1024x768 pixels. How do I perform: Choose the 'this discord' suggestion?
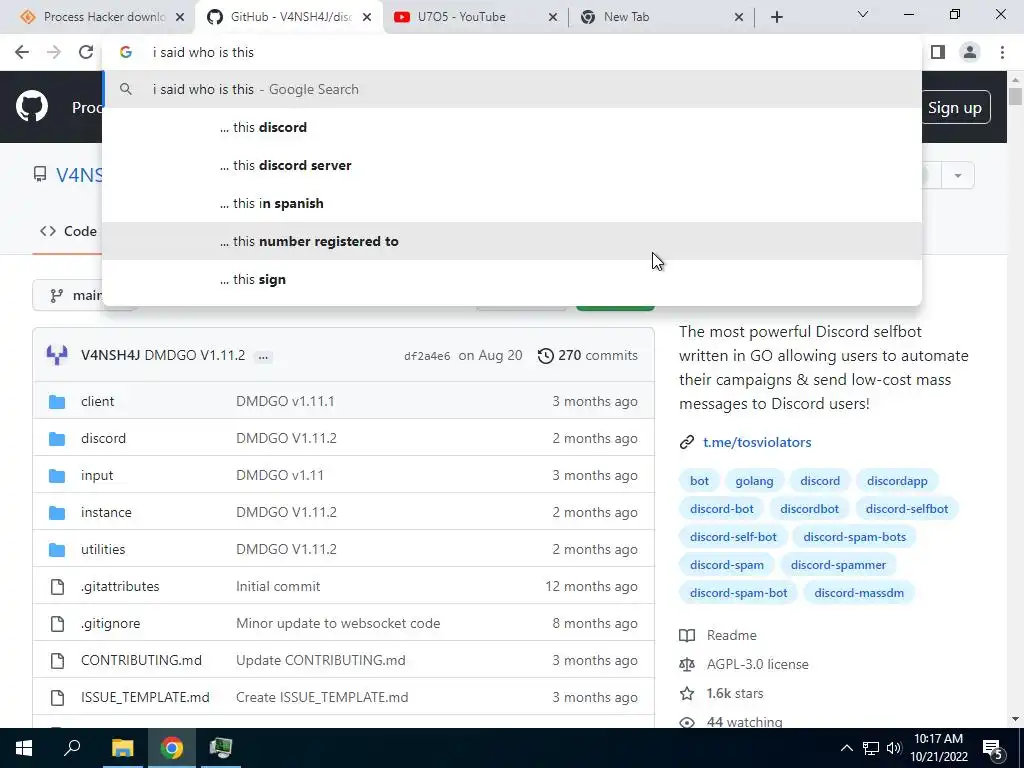(x=512, y=127)
